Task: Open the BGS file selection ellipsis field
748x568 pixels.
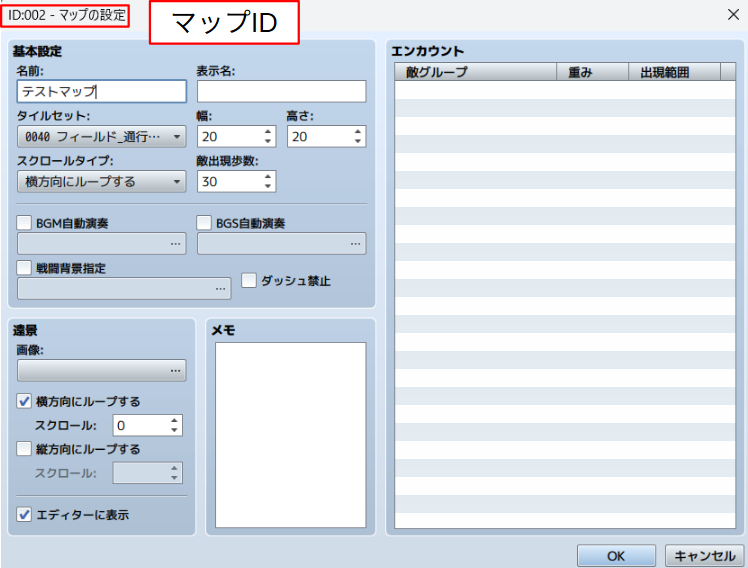Action: (281, 244)
